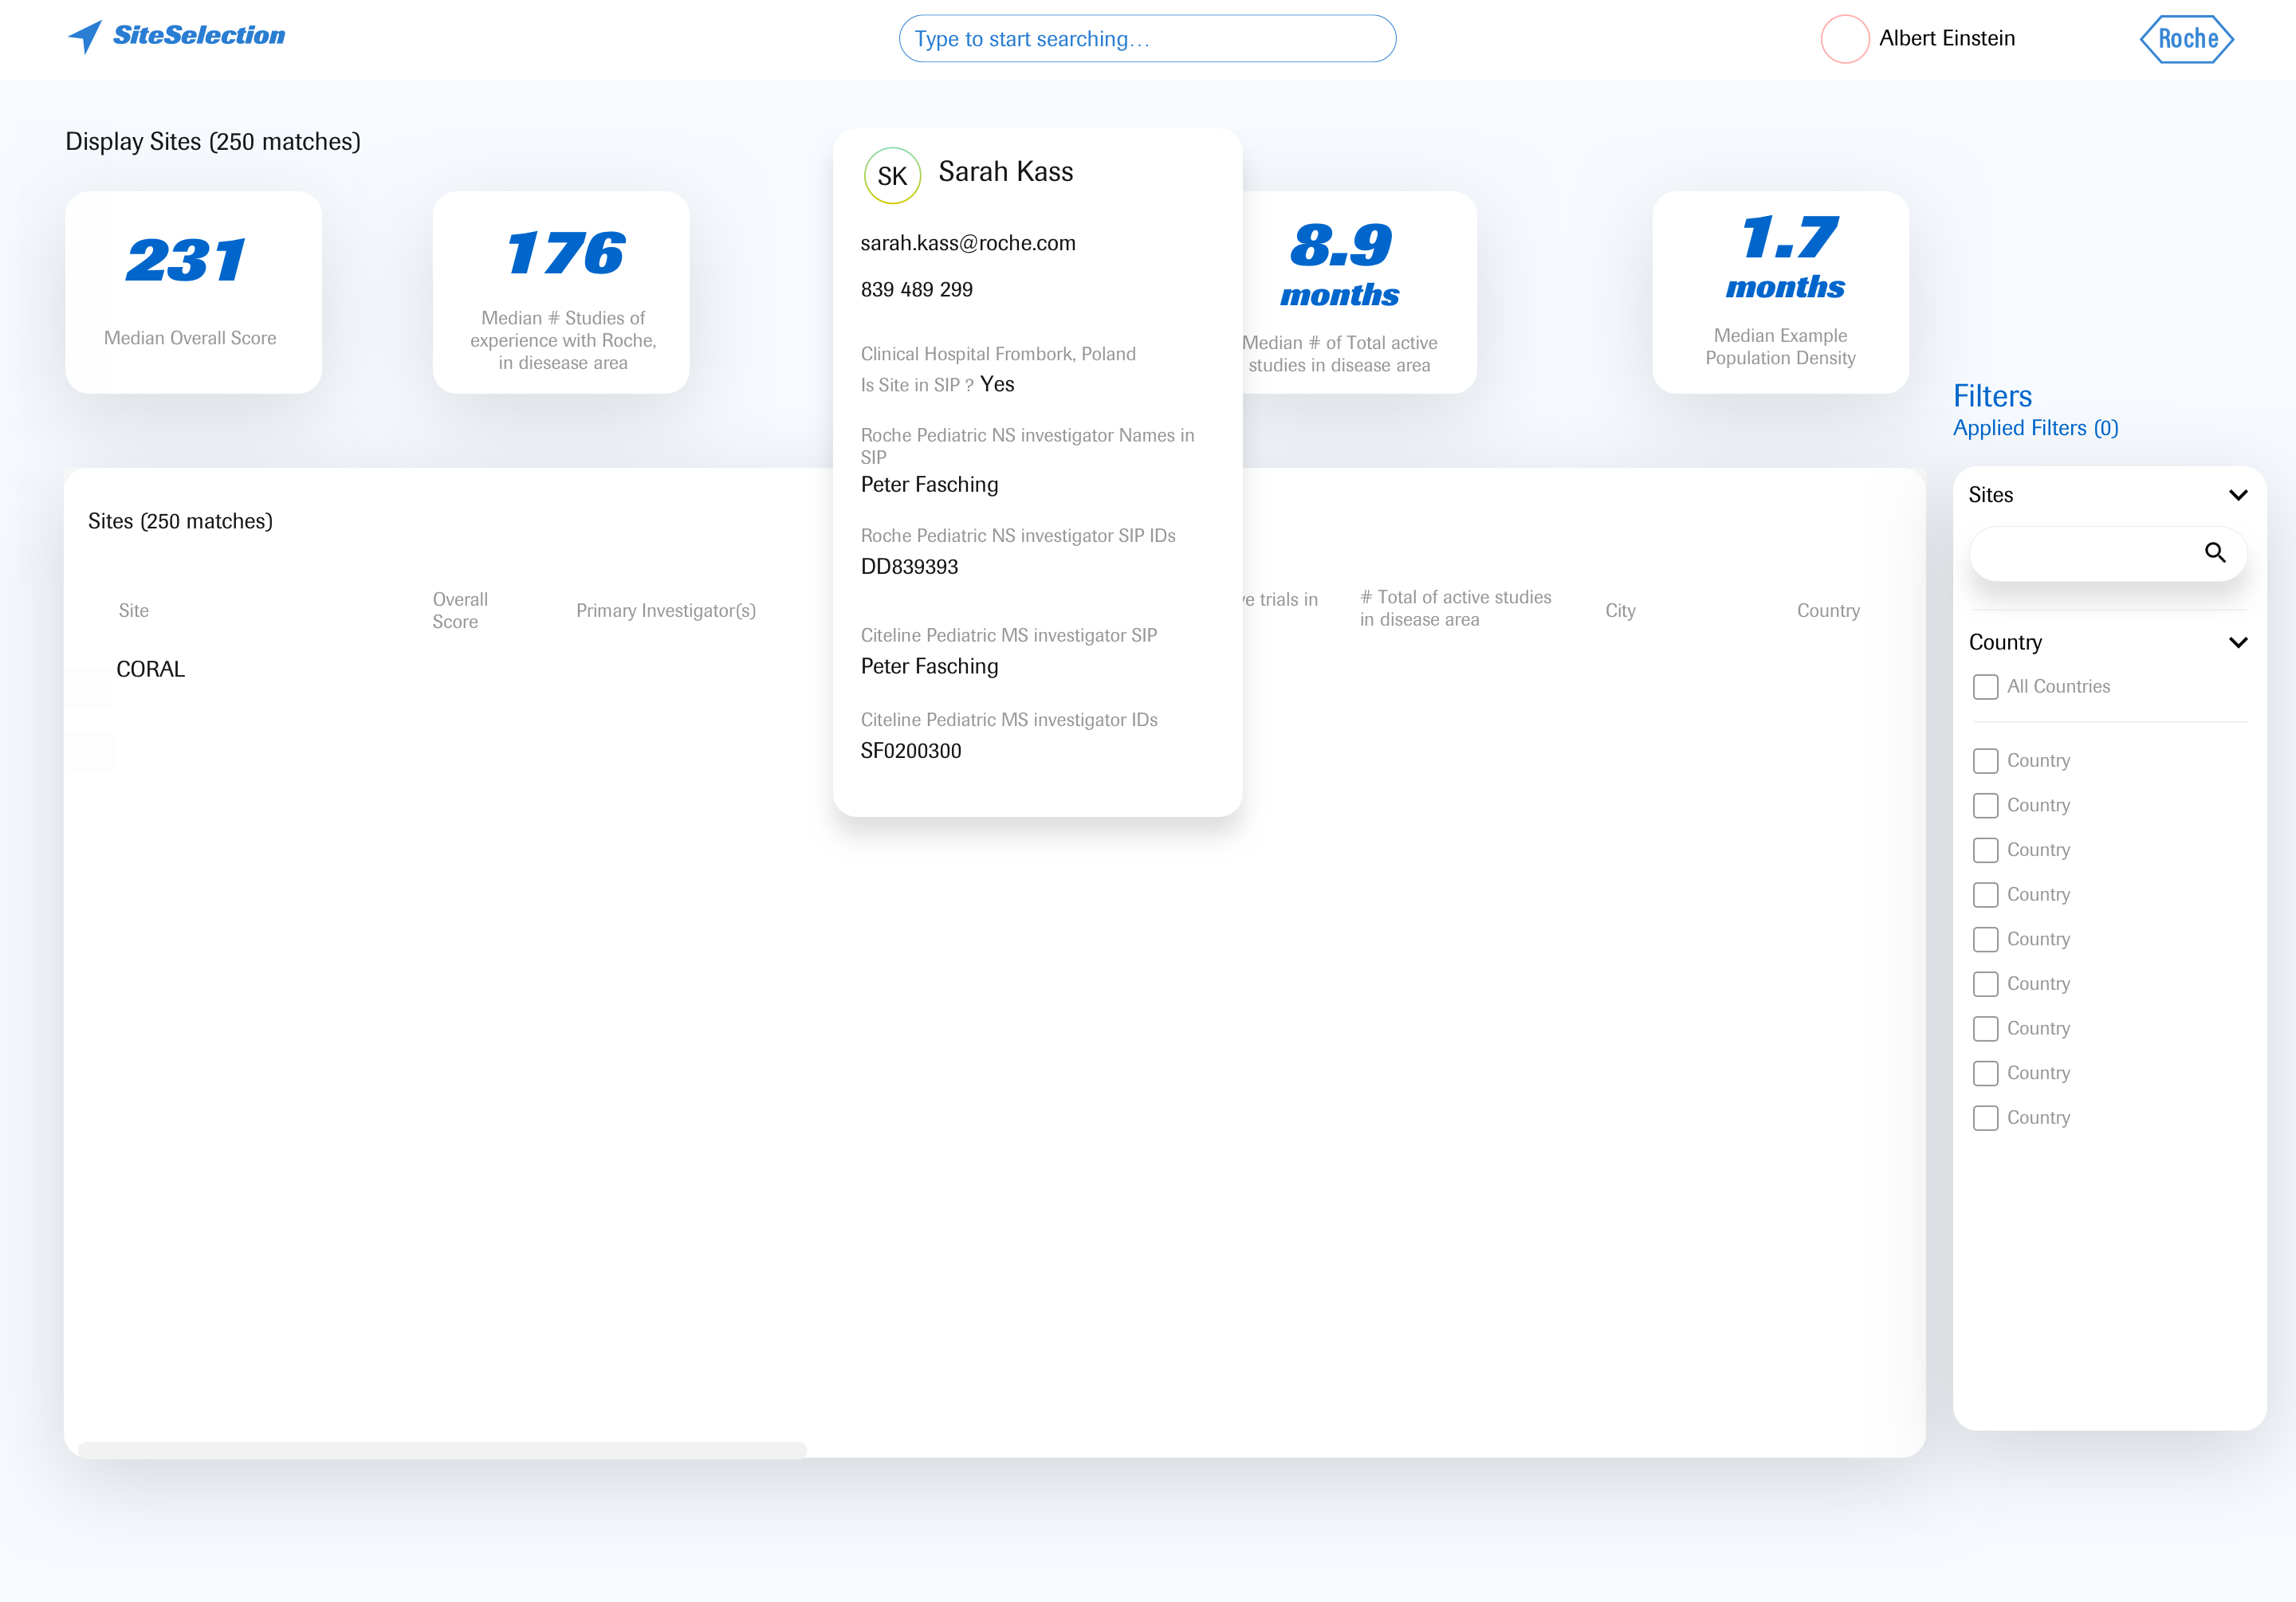The width and height of the screenshot is (2296, 1602).
Task: Sort by the Overall Score column header
Action: 460,610
